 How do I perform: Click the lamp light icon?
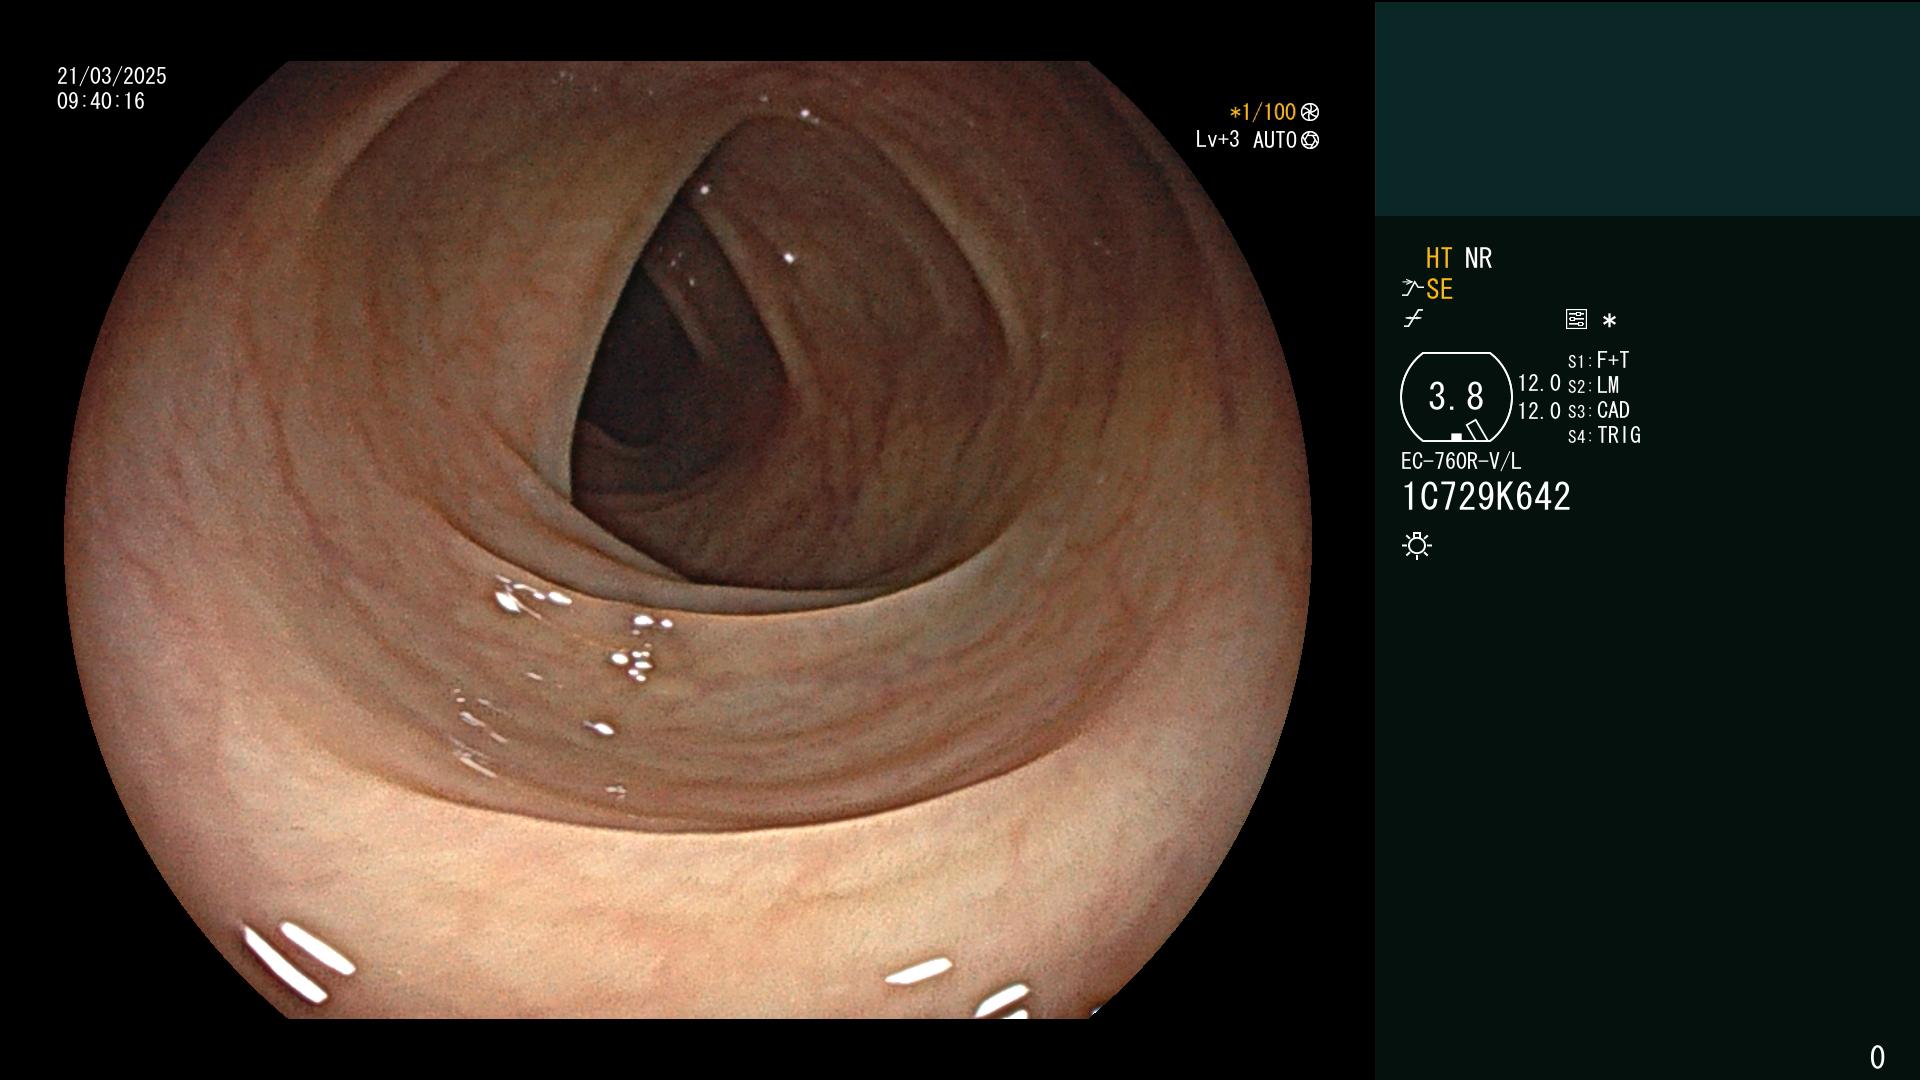coord(1417,545)
